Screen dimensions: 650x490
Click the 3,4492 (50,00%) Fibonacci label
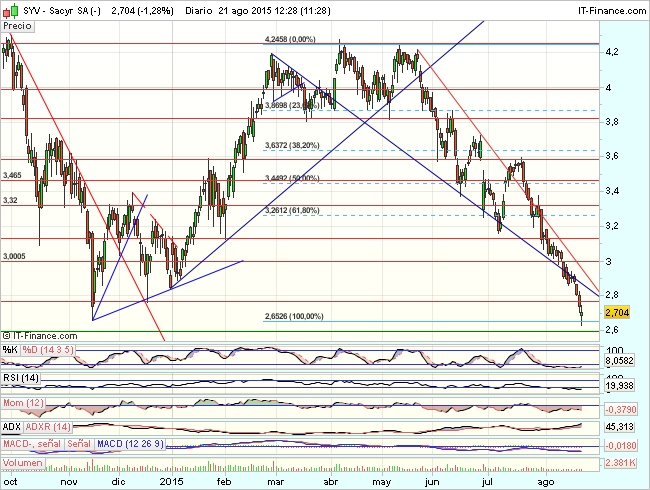point(292,178)
